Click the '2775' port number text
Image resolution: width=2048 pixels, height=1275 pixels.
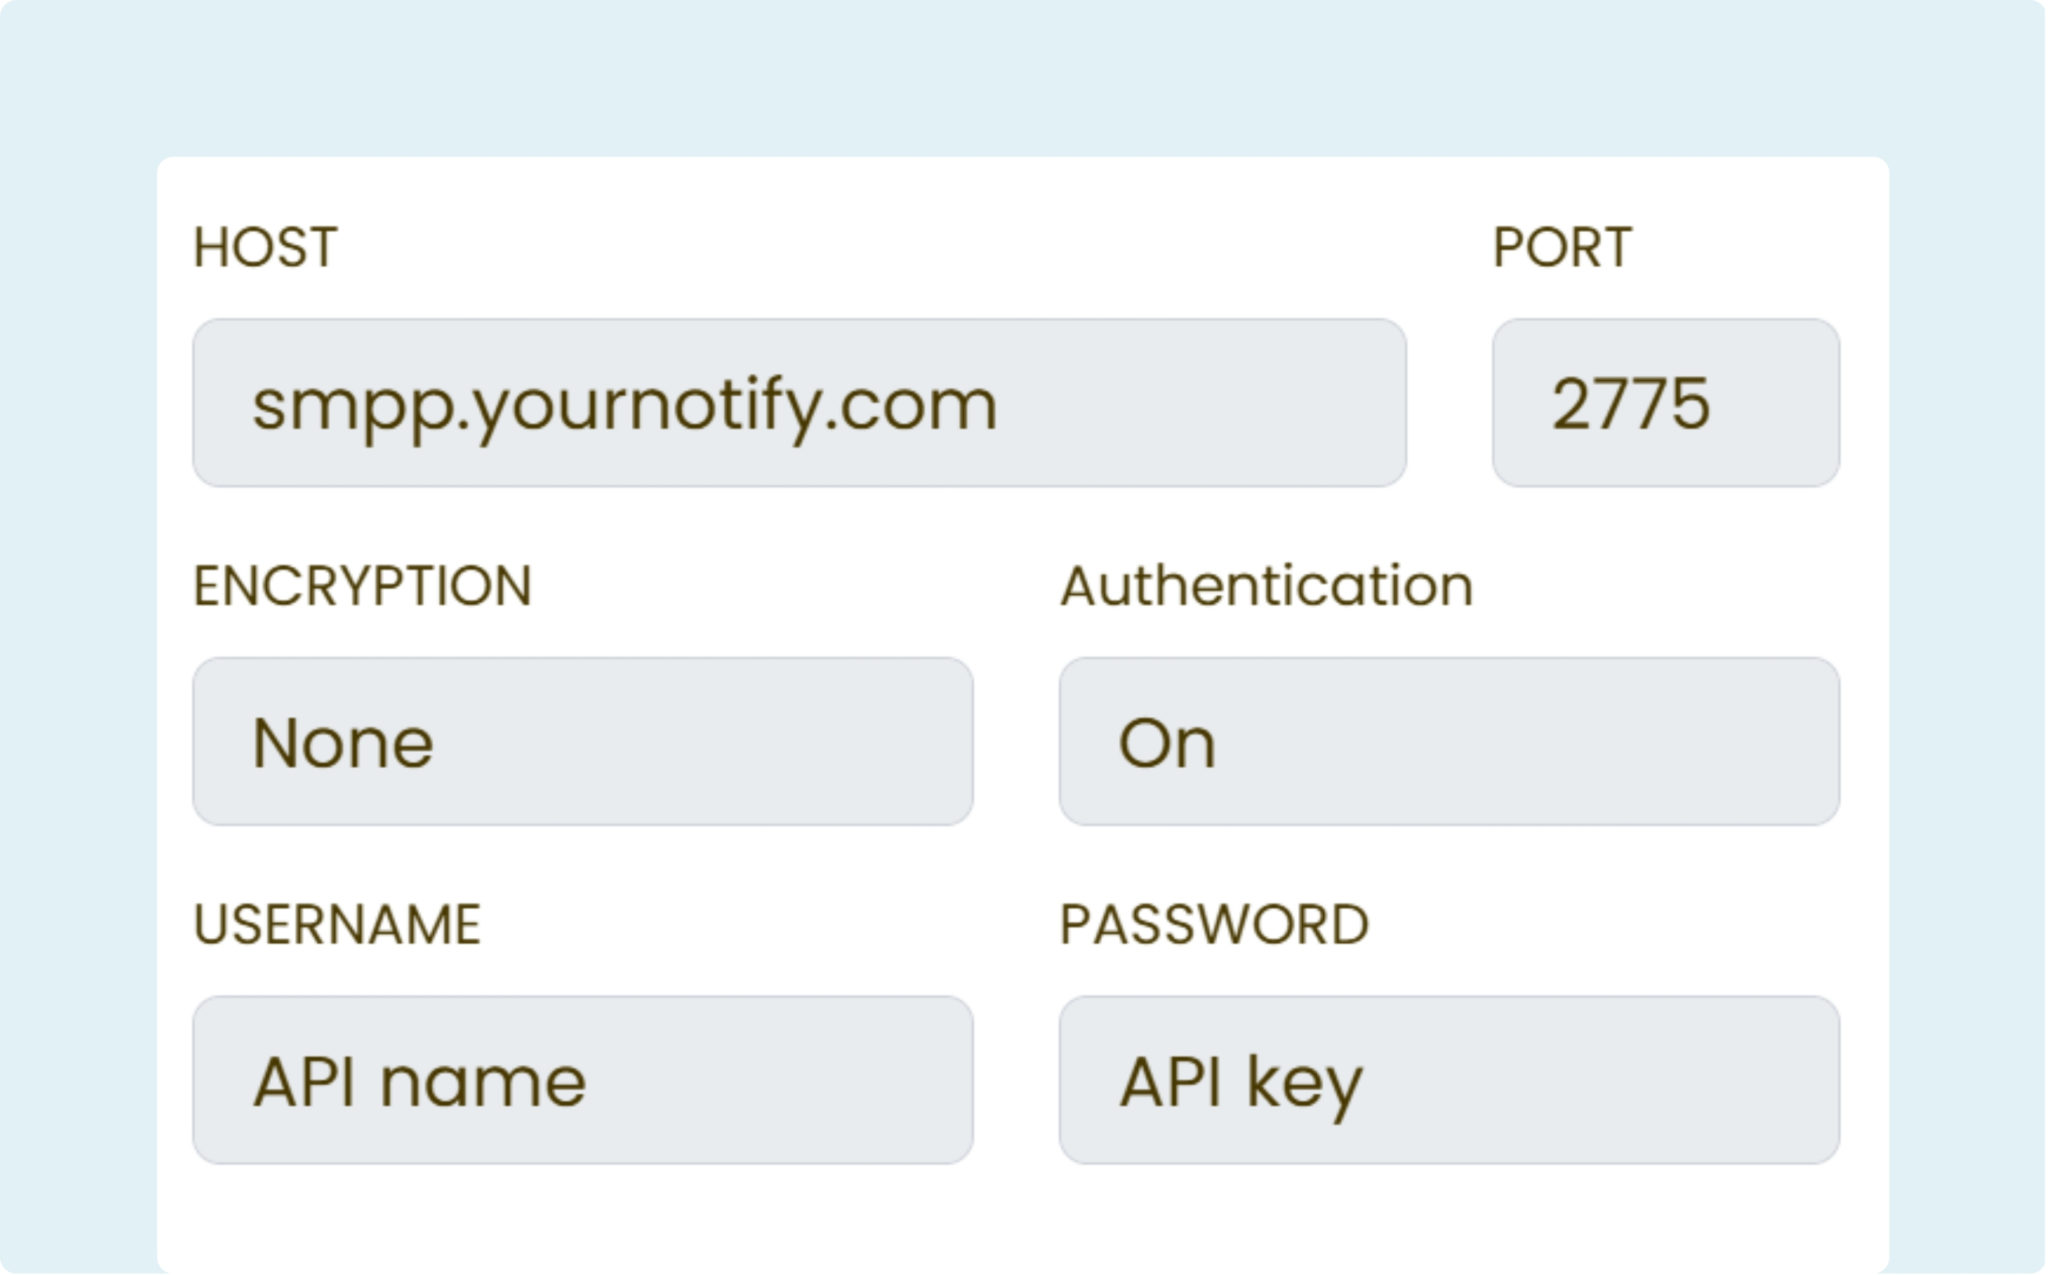pos(1630,404)
